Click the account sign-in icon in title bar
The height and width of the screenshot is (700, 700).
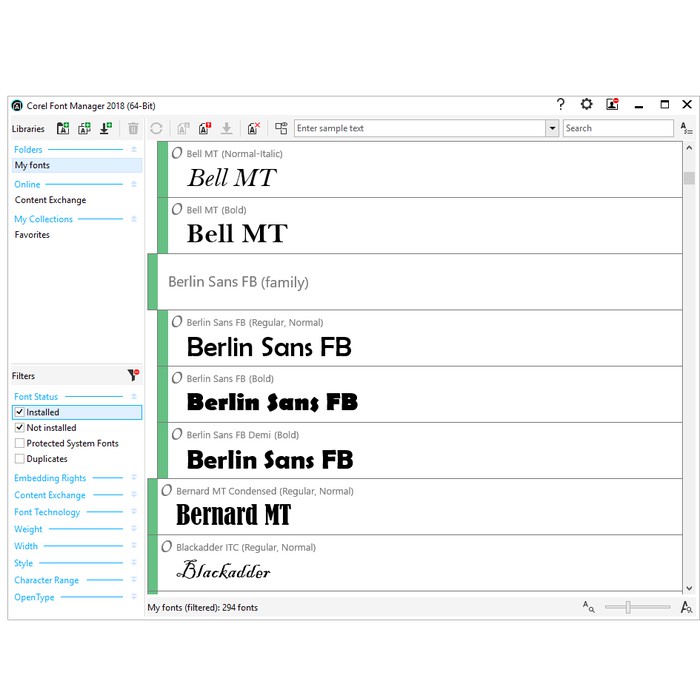click(x=612, y=105)
